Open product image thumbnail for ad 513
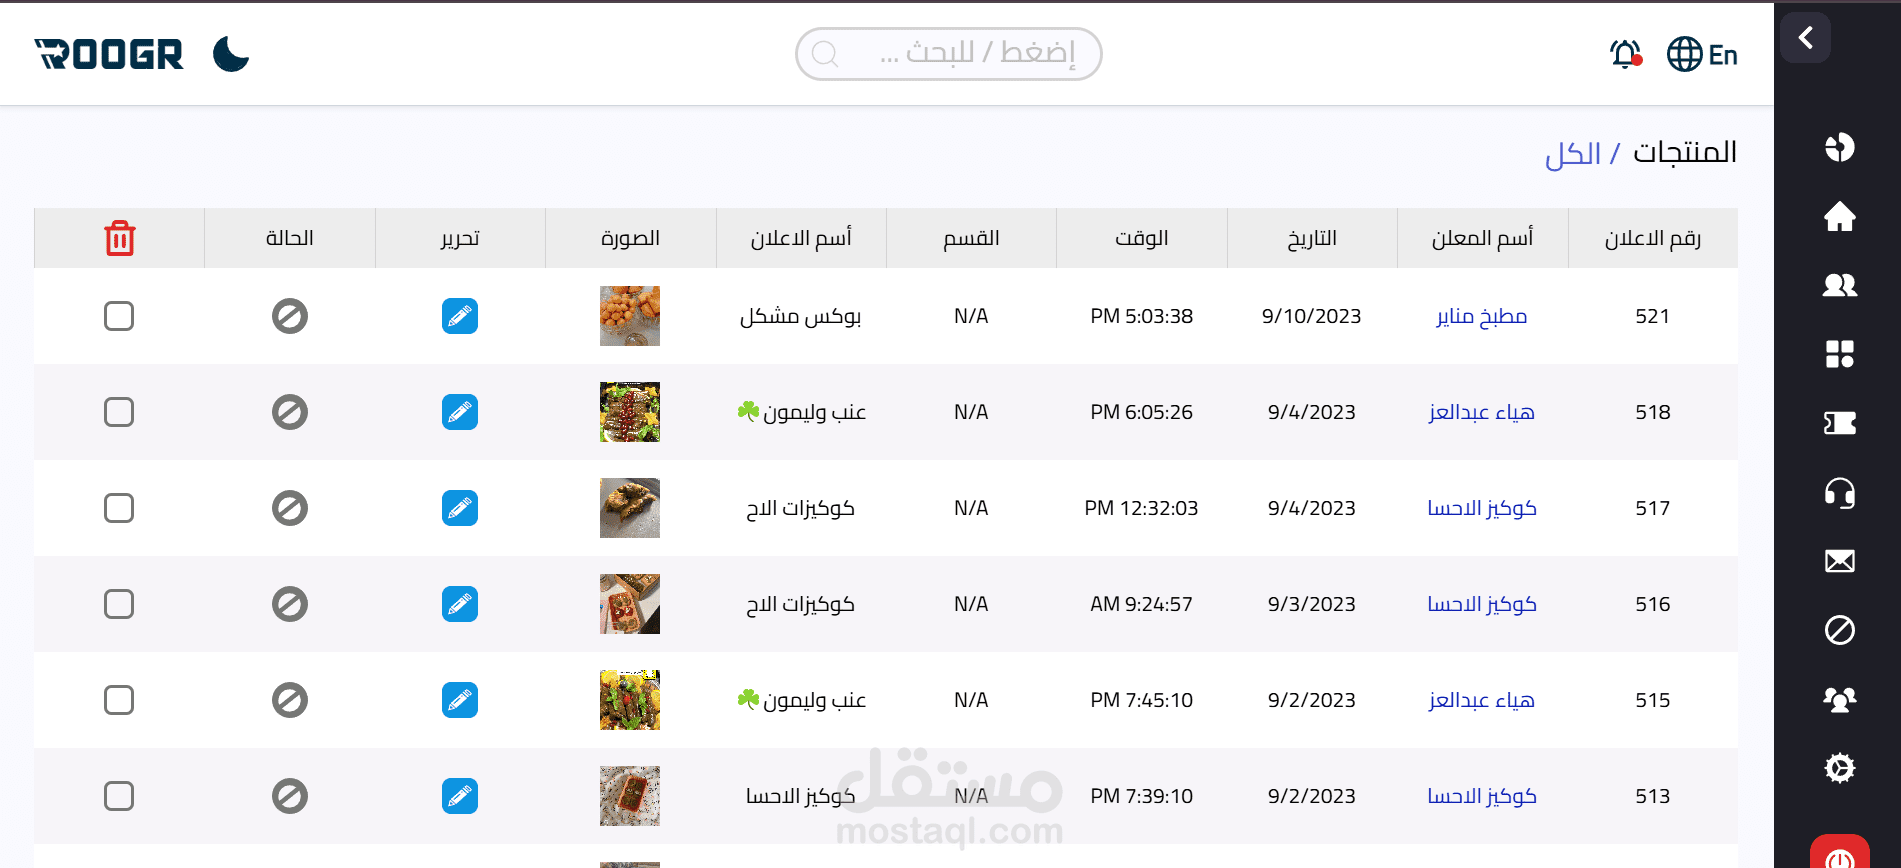1901x868 pixels. (x=630, y=796)
